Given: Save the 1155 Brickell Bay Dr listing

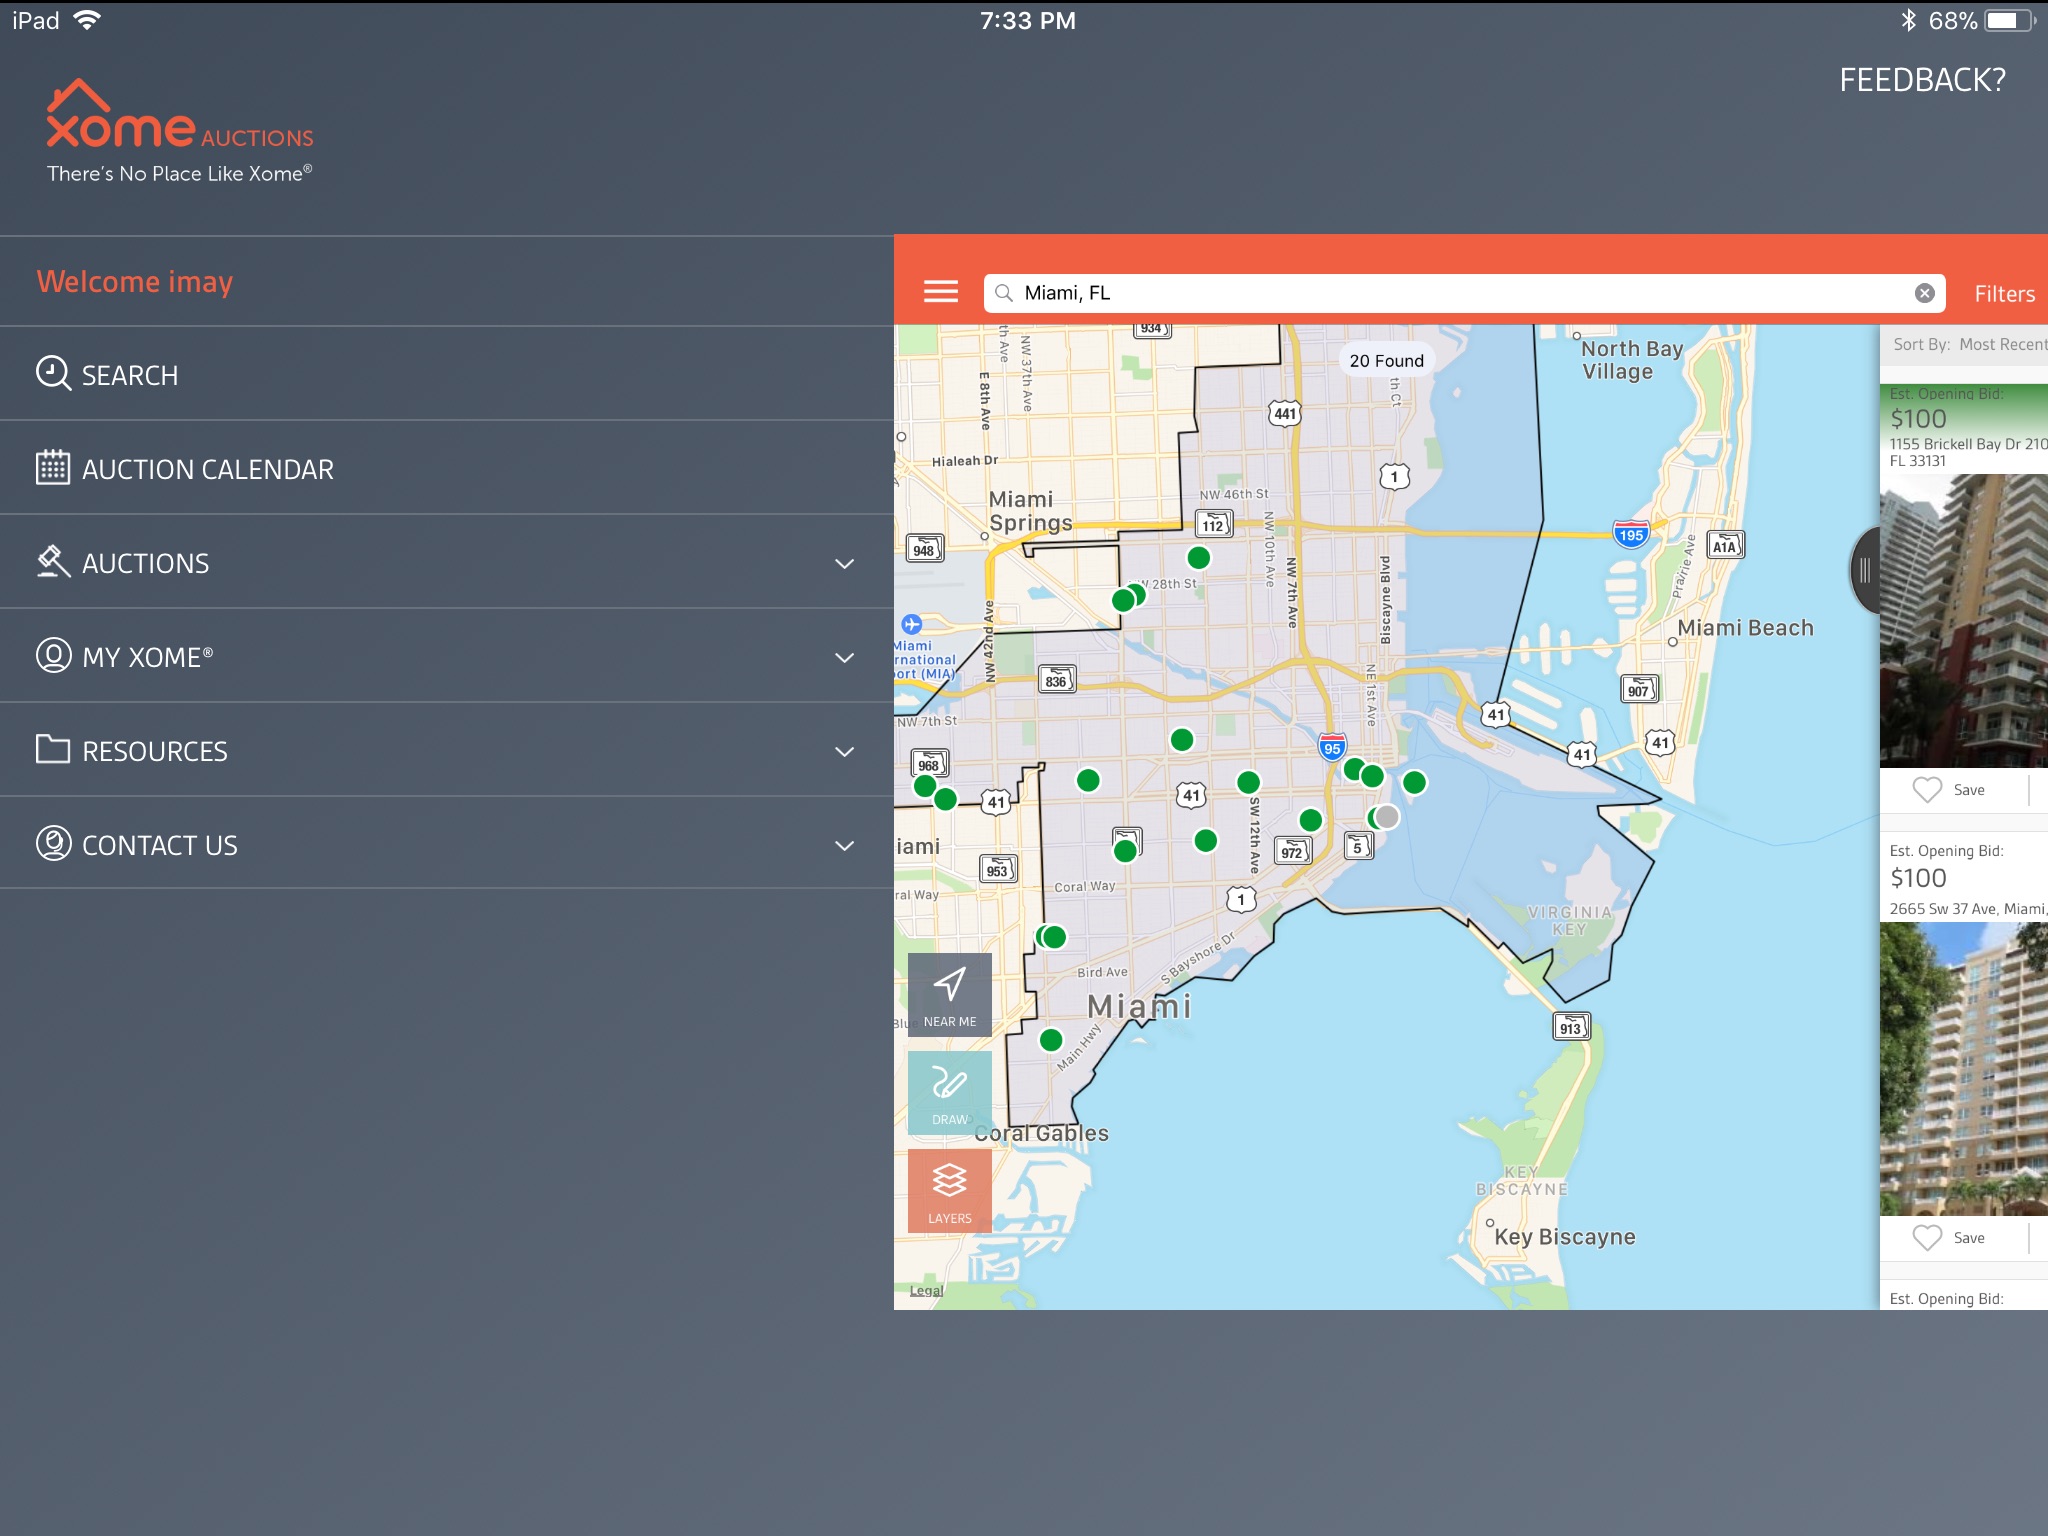Looking at the screenshot, I should pyautogui.click(x=1949, y=790).
